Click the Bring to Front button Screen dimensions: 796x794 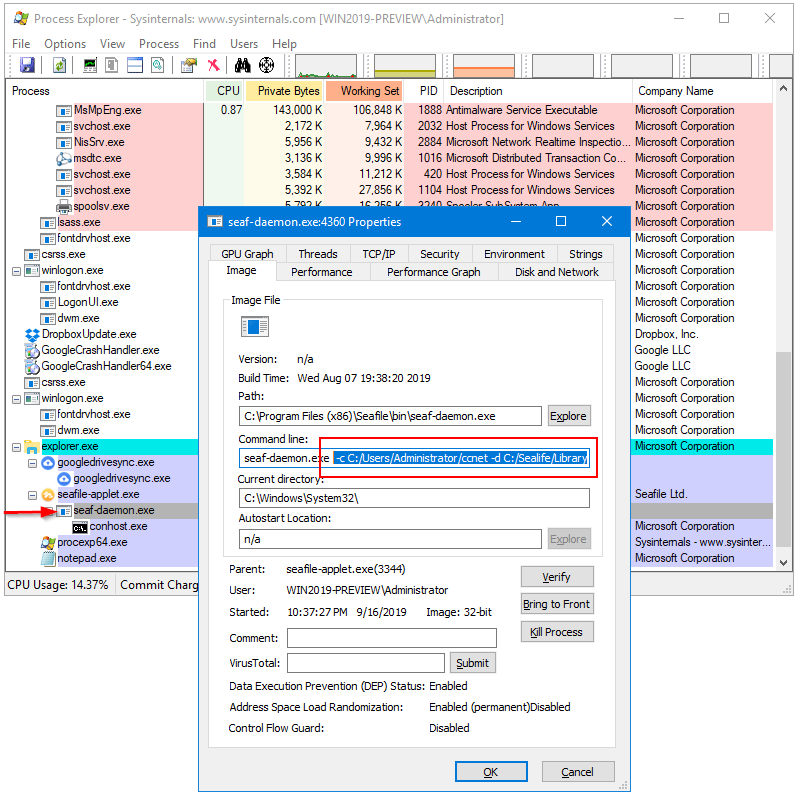point(556,604)
